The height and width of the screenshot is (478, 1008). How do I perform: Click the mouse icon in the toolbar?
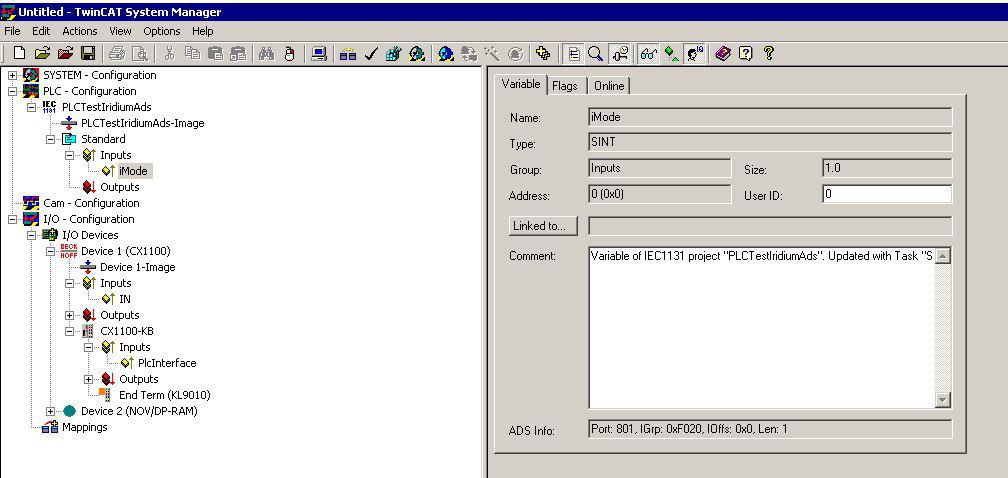click(289, 54)
